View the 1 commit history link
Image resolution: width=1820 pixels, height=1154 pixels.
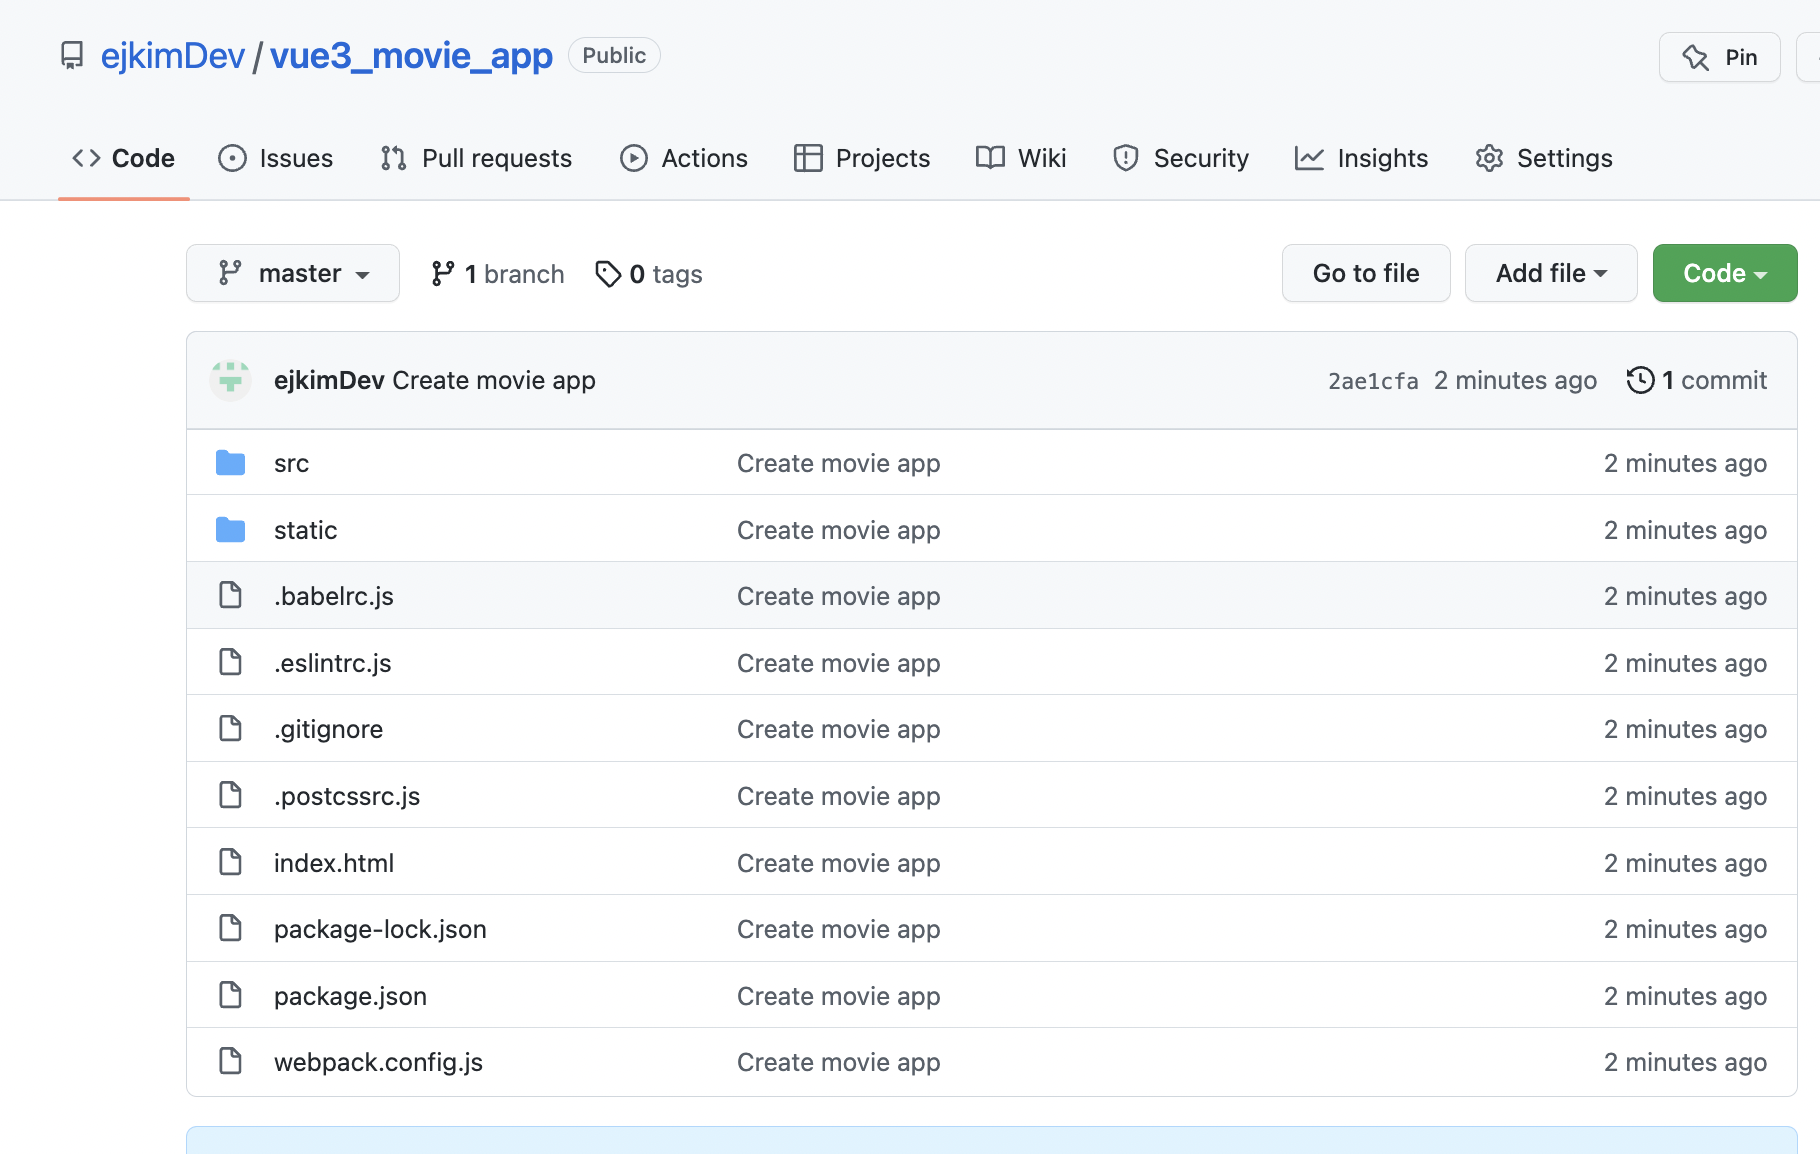(x=1697, y=380)
